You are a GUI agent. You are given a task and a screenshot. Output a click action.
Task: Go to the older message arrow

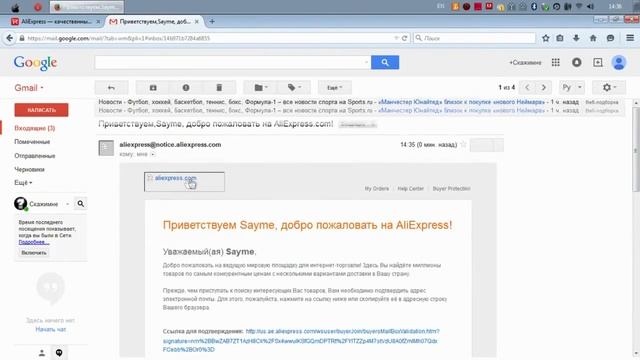coord(544,87)
